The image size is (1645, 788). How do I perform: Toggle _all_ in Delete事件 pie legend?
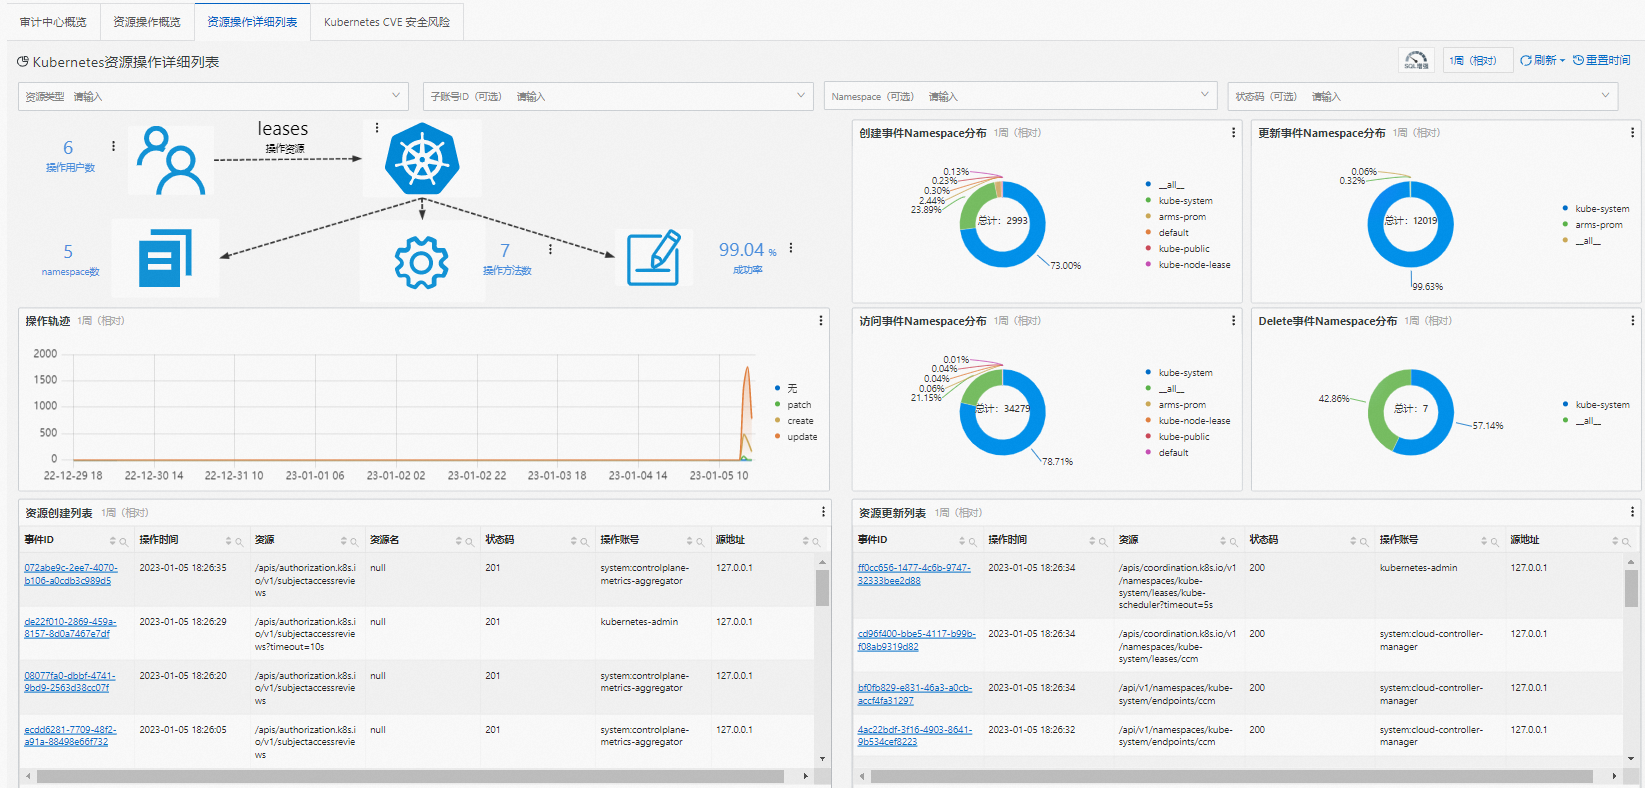[1581, 421]
